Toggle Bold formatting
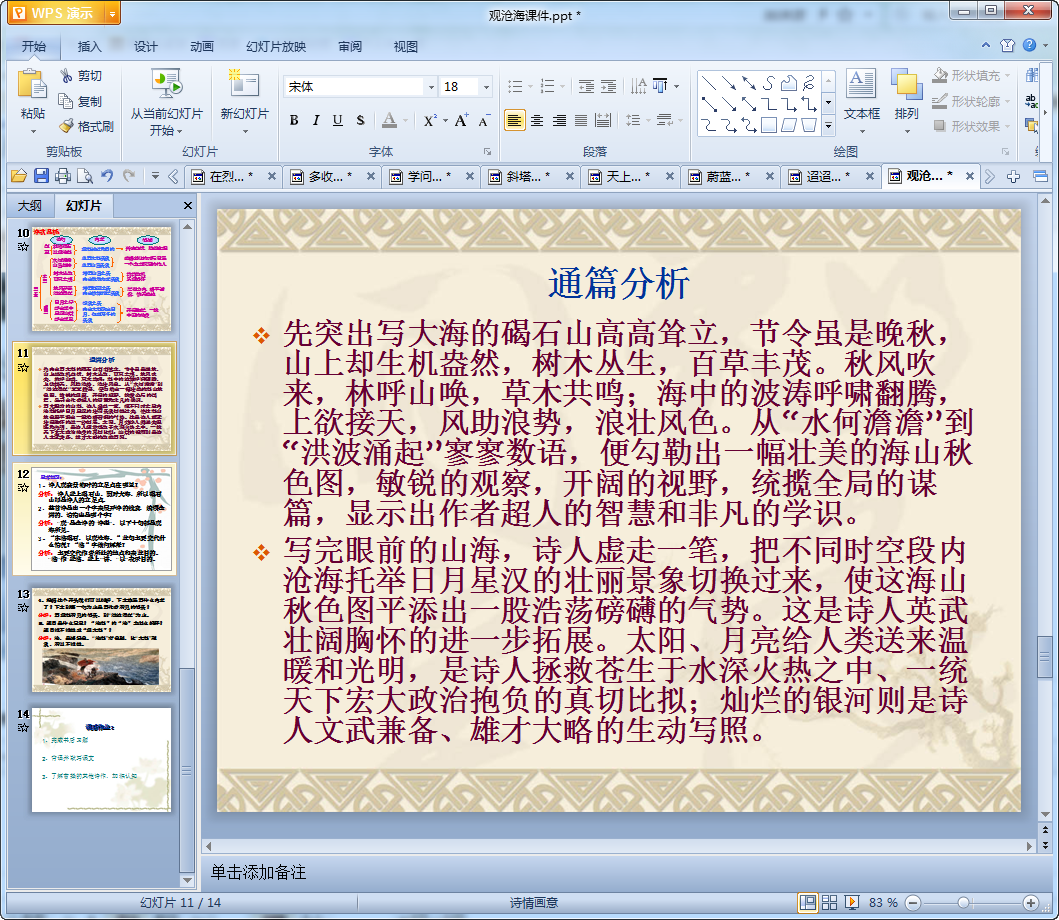Screen dimensions: 1059x920 294,120
